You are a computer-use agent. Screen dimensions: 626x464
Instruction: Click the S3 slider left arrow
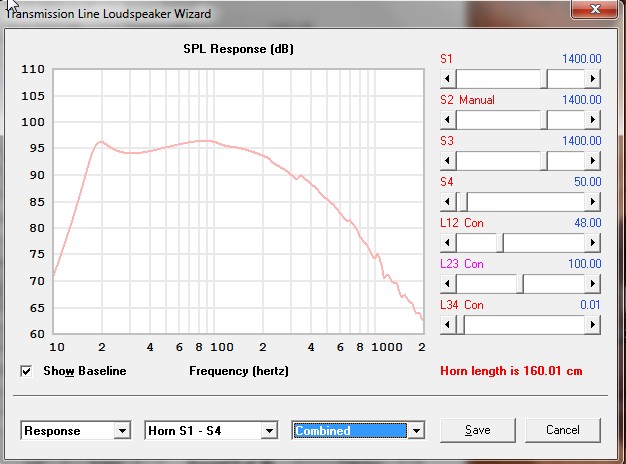click(x=448, y=161)
